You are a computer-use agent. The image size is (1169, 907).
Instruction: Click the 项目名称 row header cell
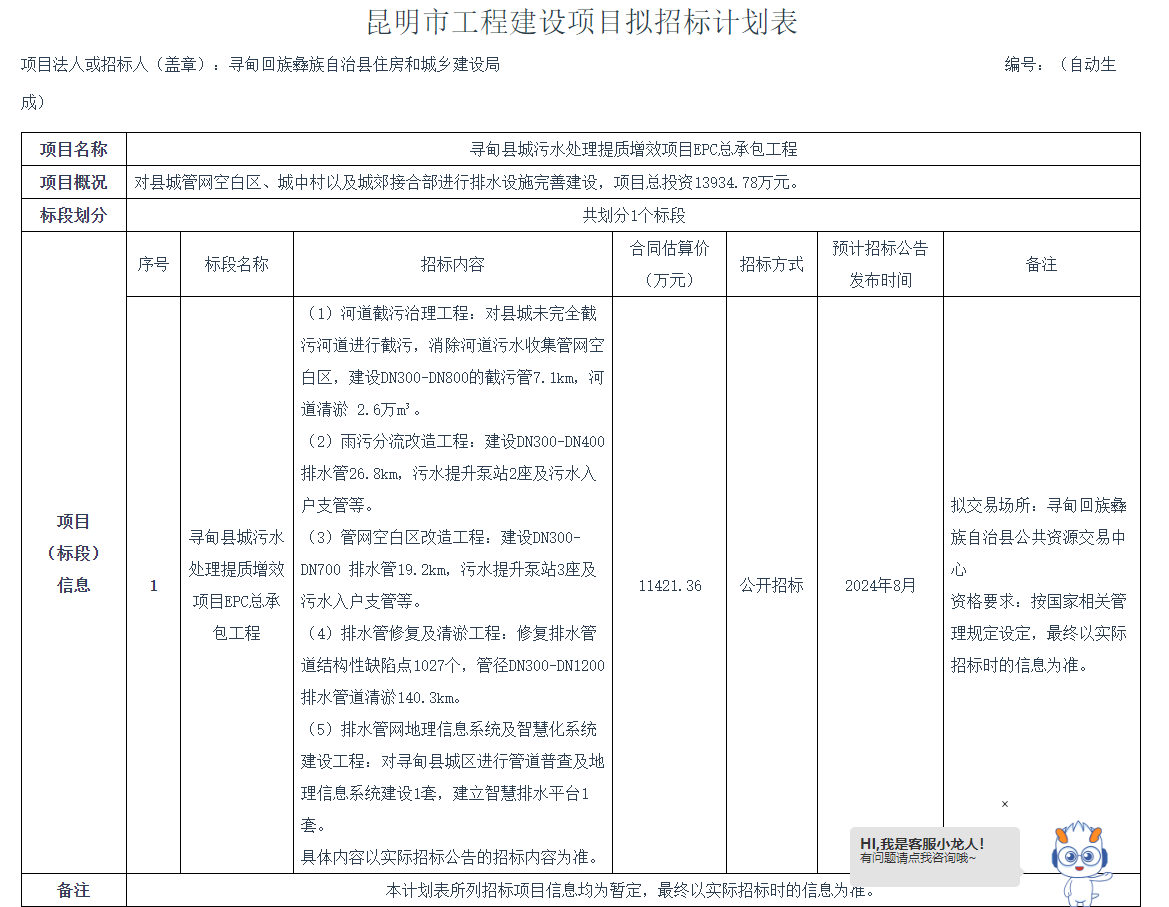point(74,149)
